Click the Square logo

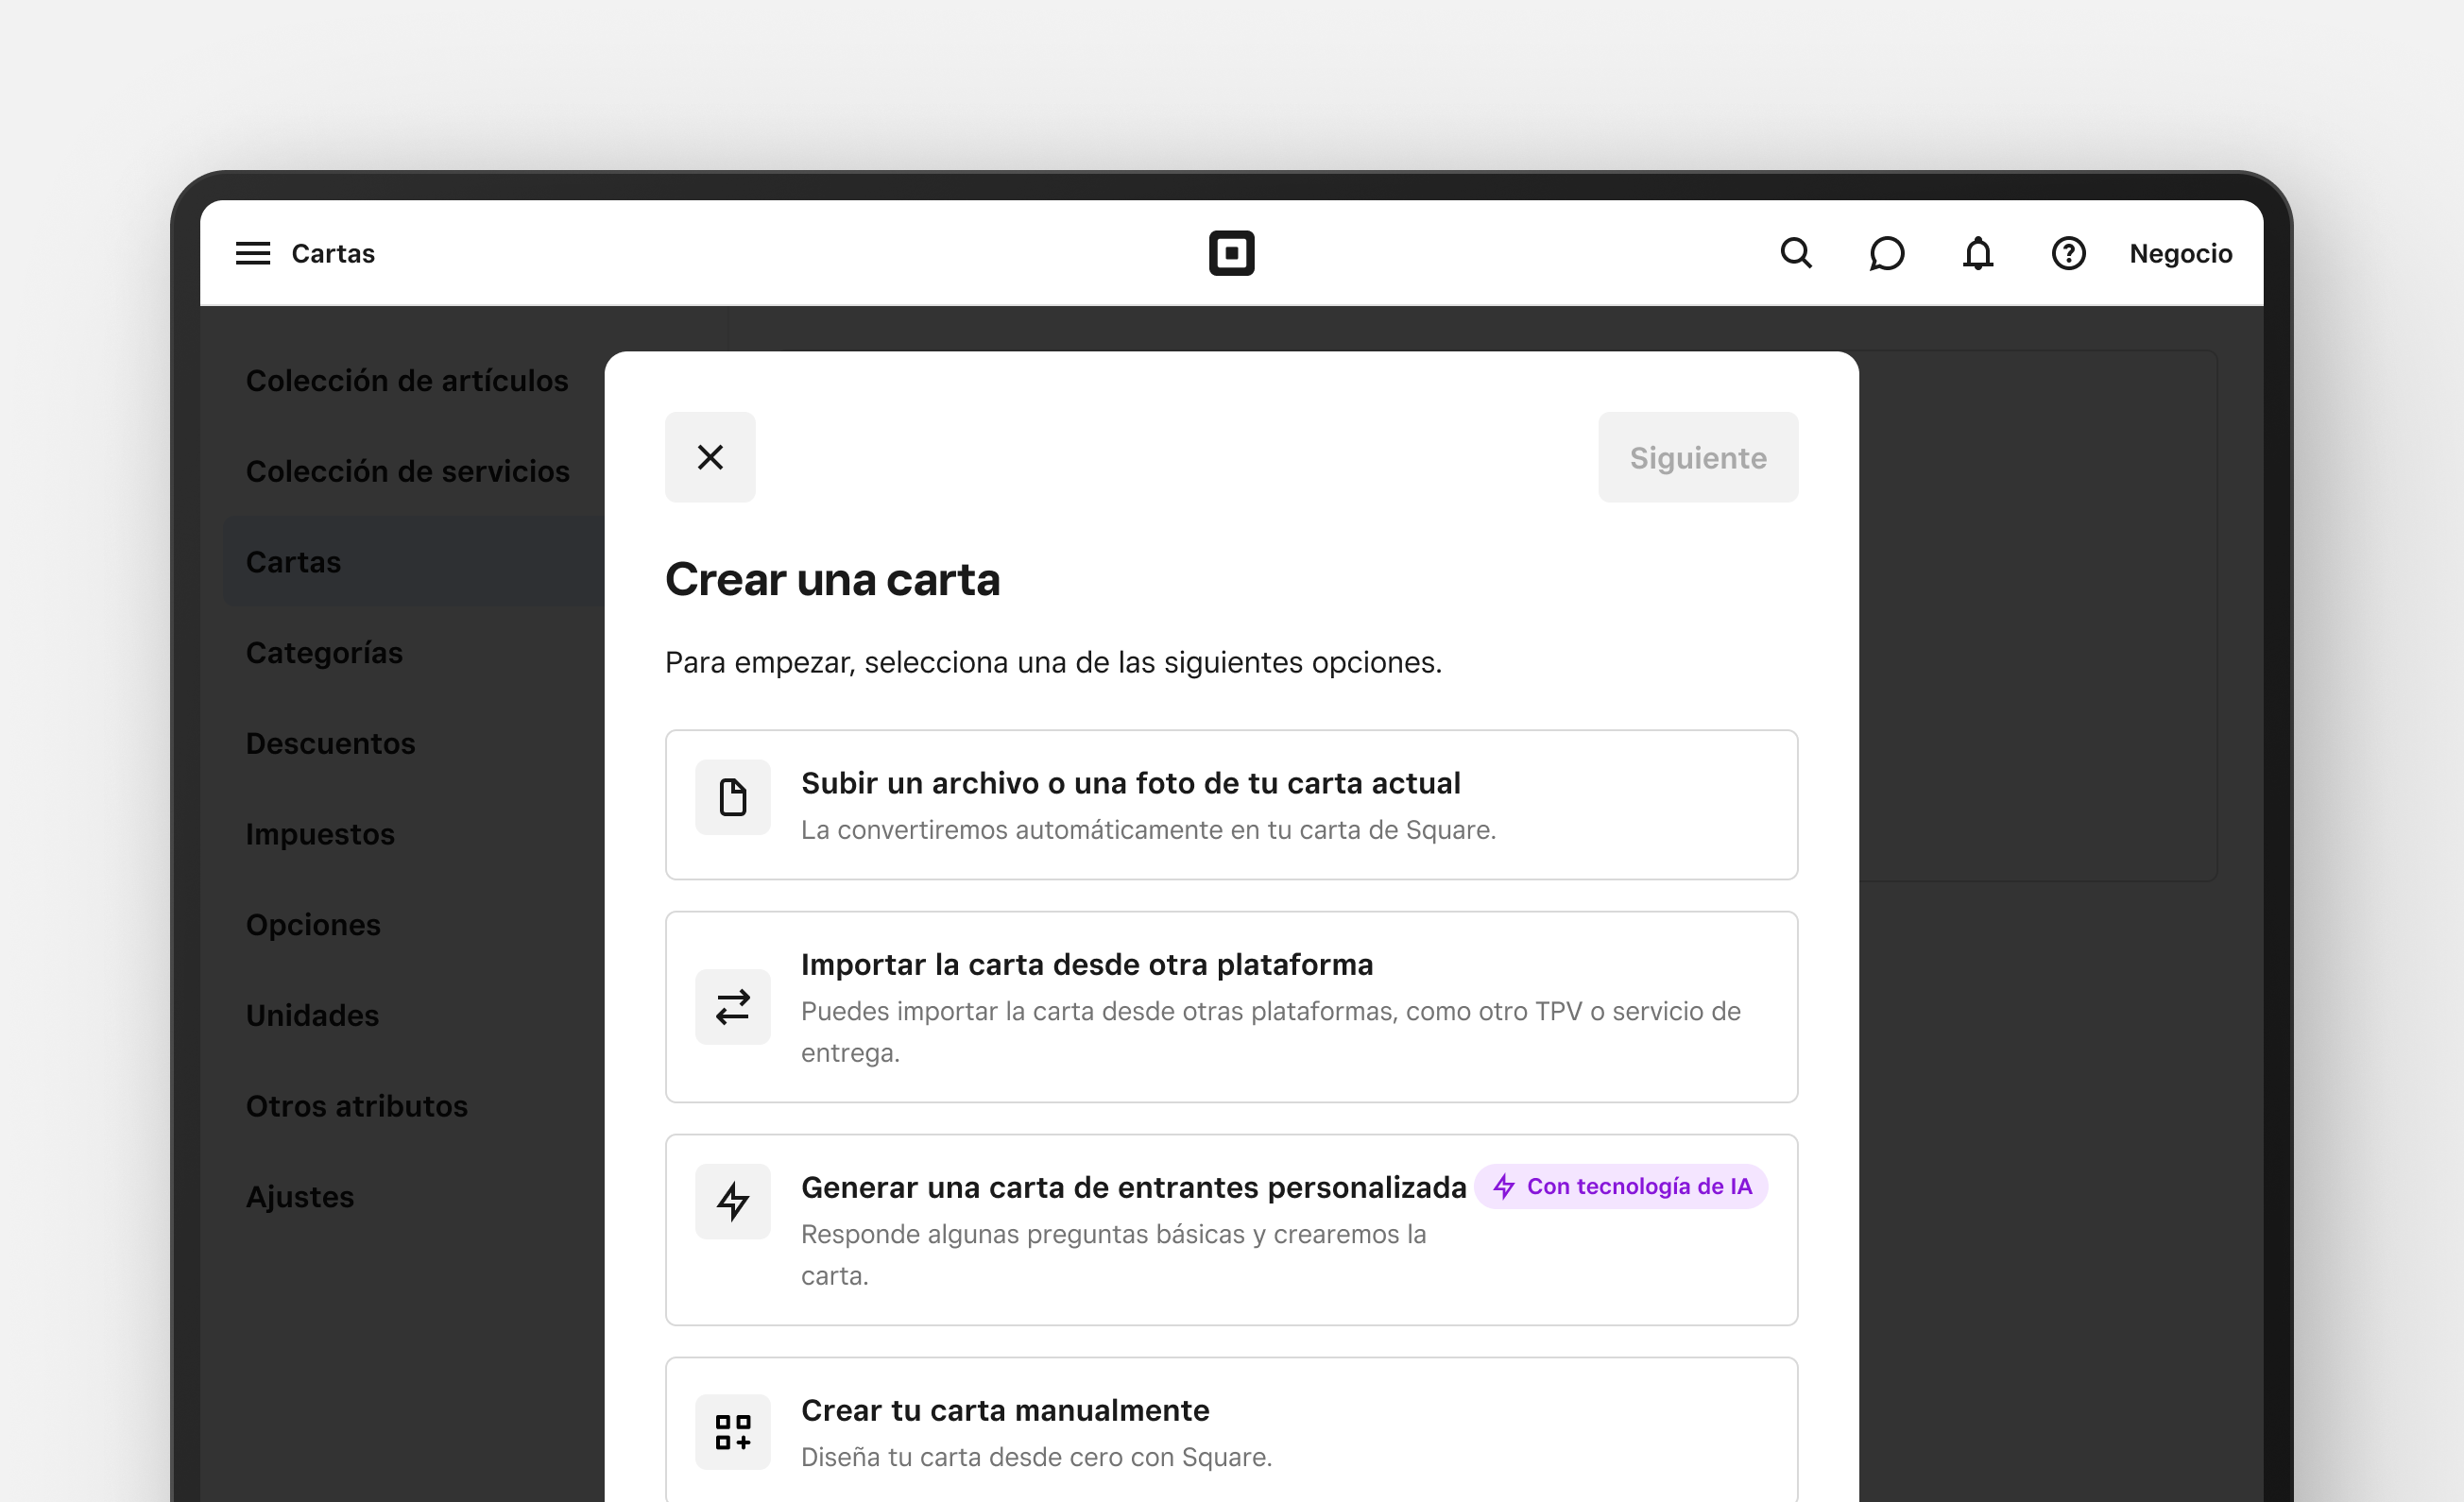[x=1231, y=253]
